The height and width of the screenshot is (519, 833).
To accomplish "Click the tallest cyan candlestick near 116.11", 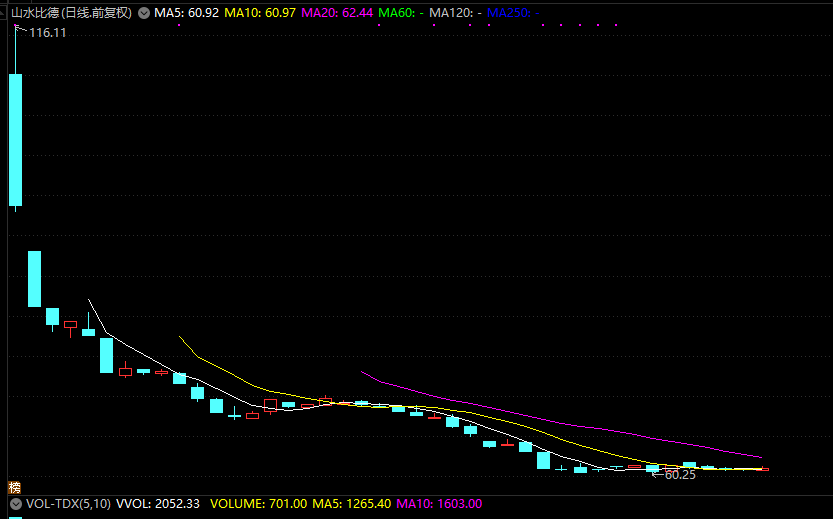I will click(x=15, y=139).
